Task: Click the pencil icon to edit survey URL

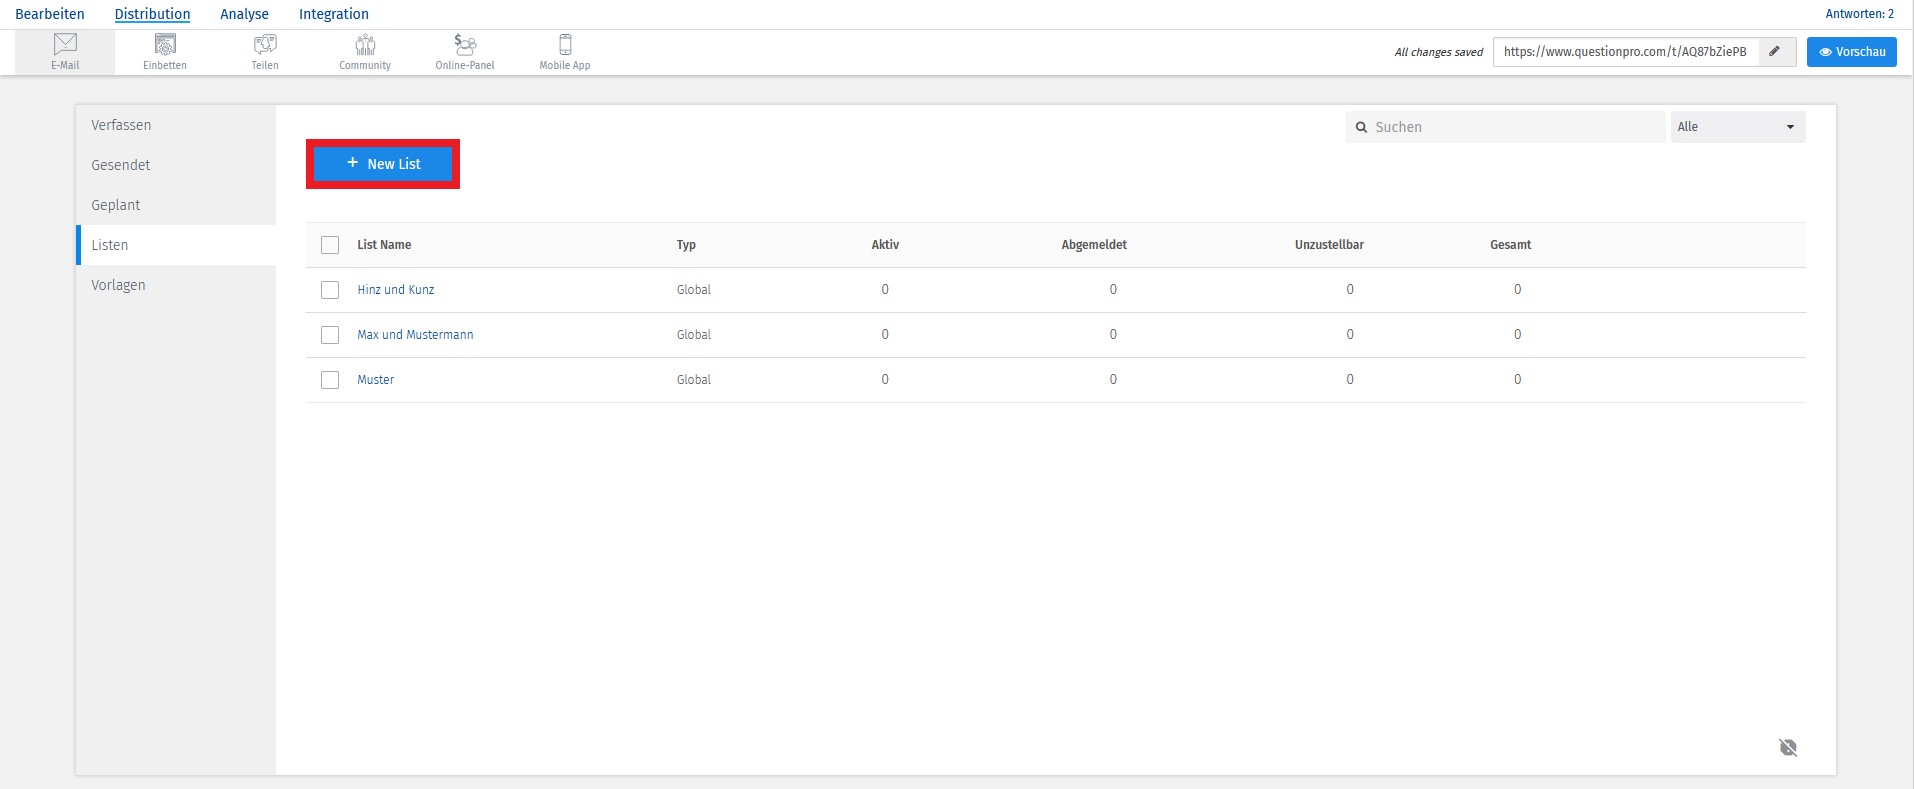Action: click(1775, 52)
